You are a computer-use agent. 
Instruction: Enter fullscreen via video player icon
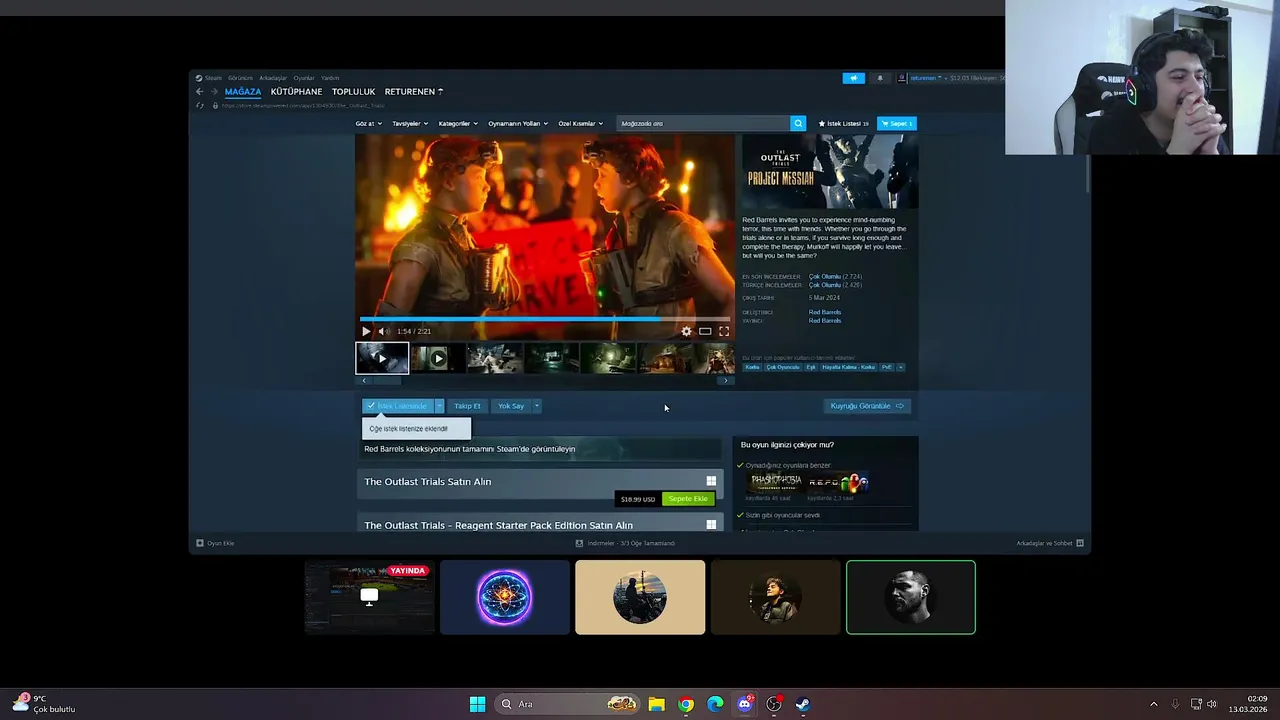pyautogui.click(x=724, y=331)
